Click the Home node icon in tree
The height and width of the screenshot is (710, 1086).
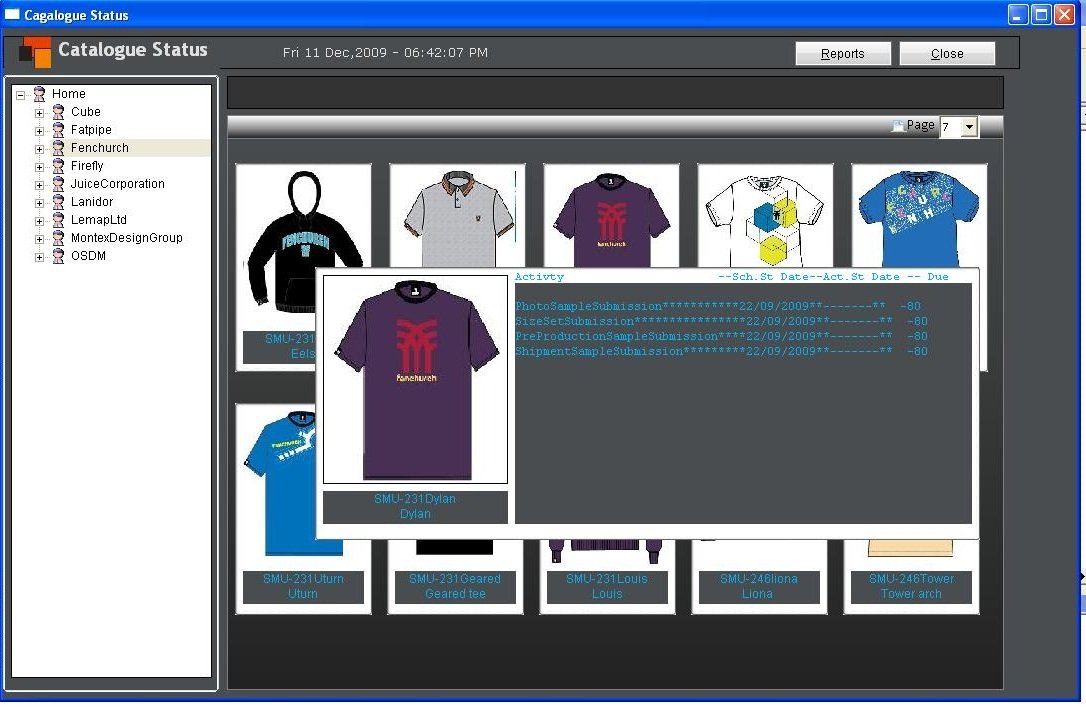click(x=39, y=94)
